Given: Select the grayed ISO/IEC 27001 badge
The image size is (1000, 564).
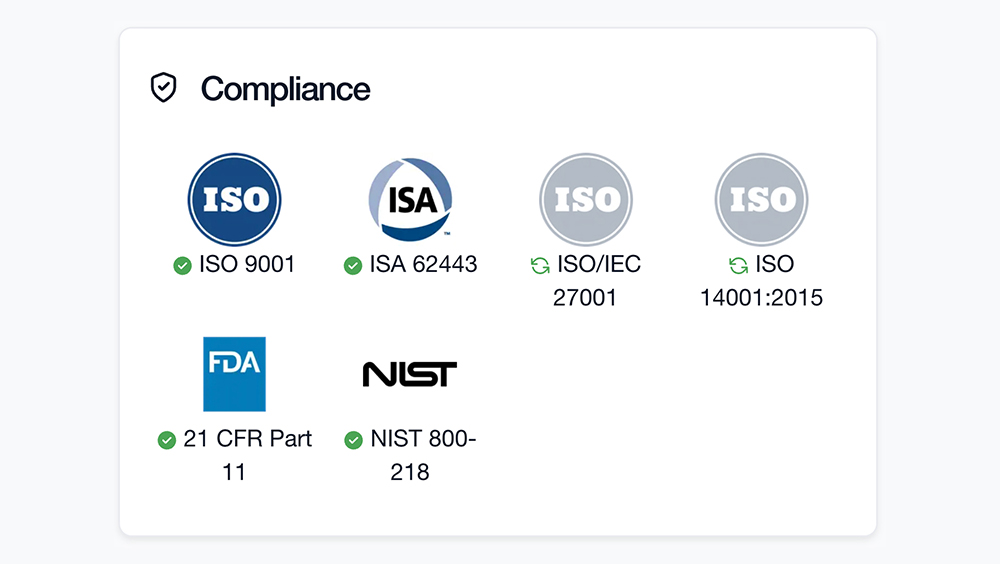Looking at the screenshot, I should point(586,199).
